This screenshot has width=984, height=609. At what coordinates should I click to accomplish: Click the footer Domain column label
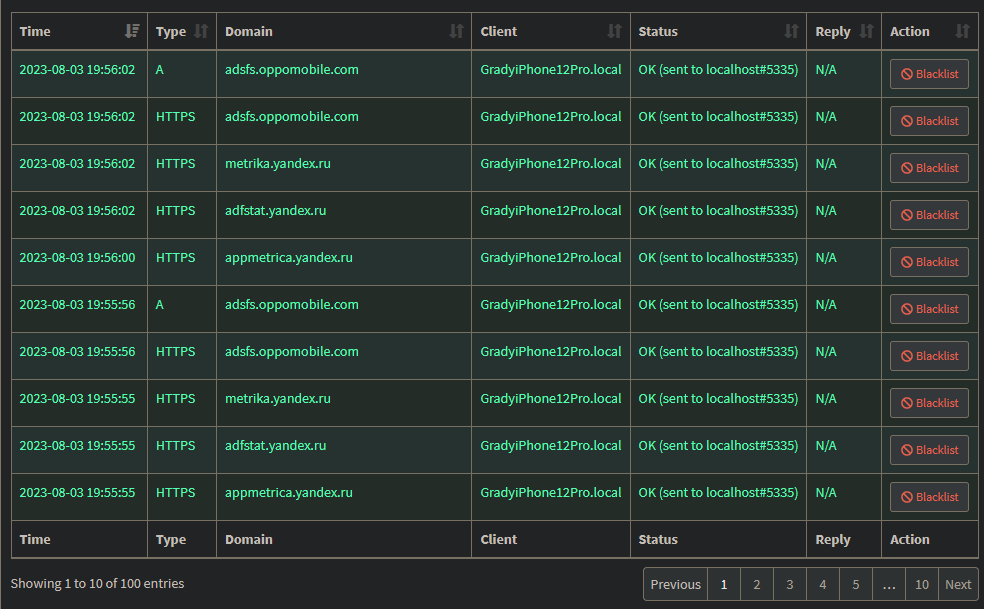click(249, 539)
